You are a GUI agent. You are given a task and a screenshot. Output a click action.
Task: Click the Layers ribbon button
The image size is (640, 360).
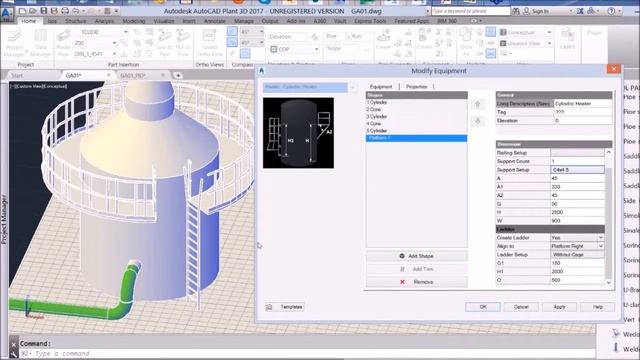tap(567, 40)
